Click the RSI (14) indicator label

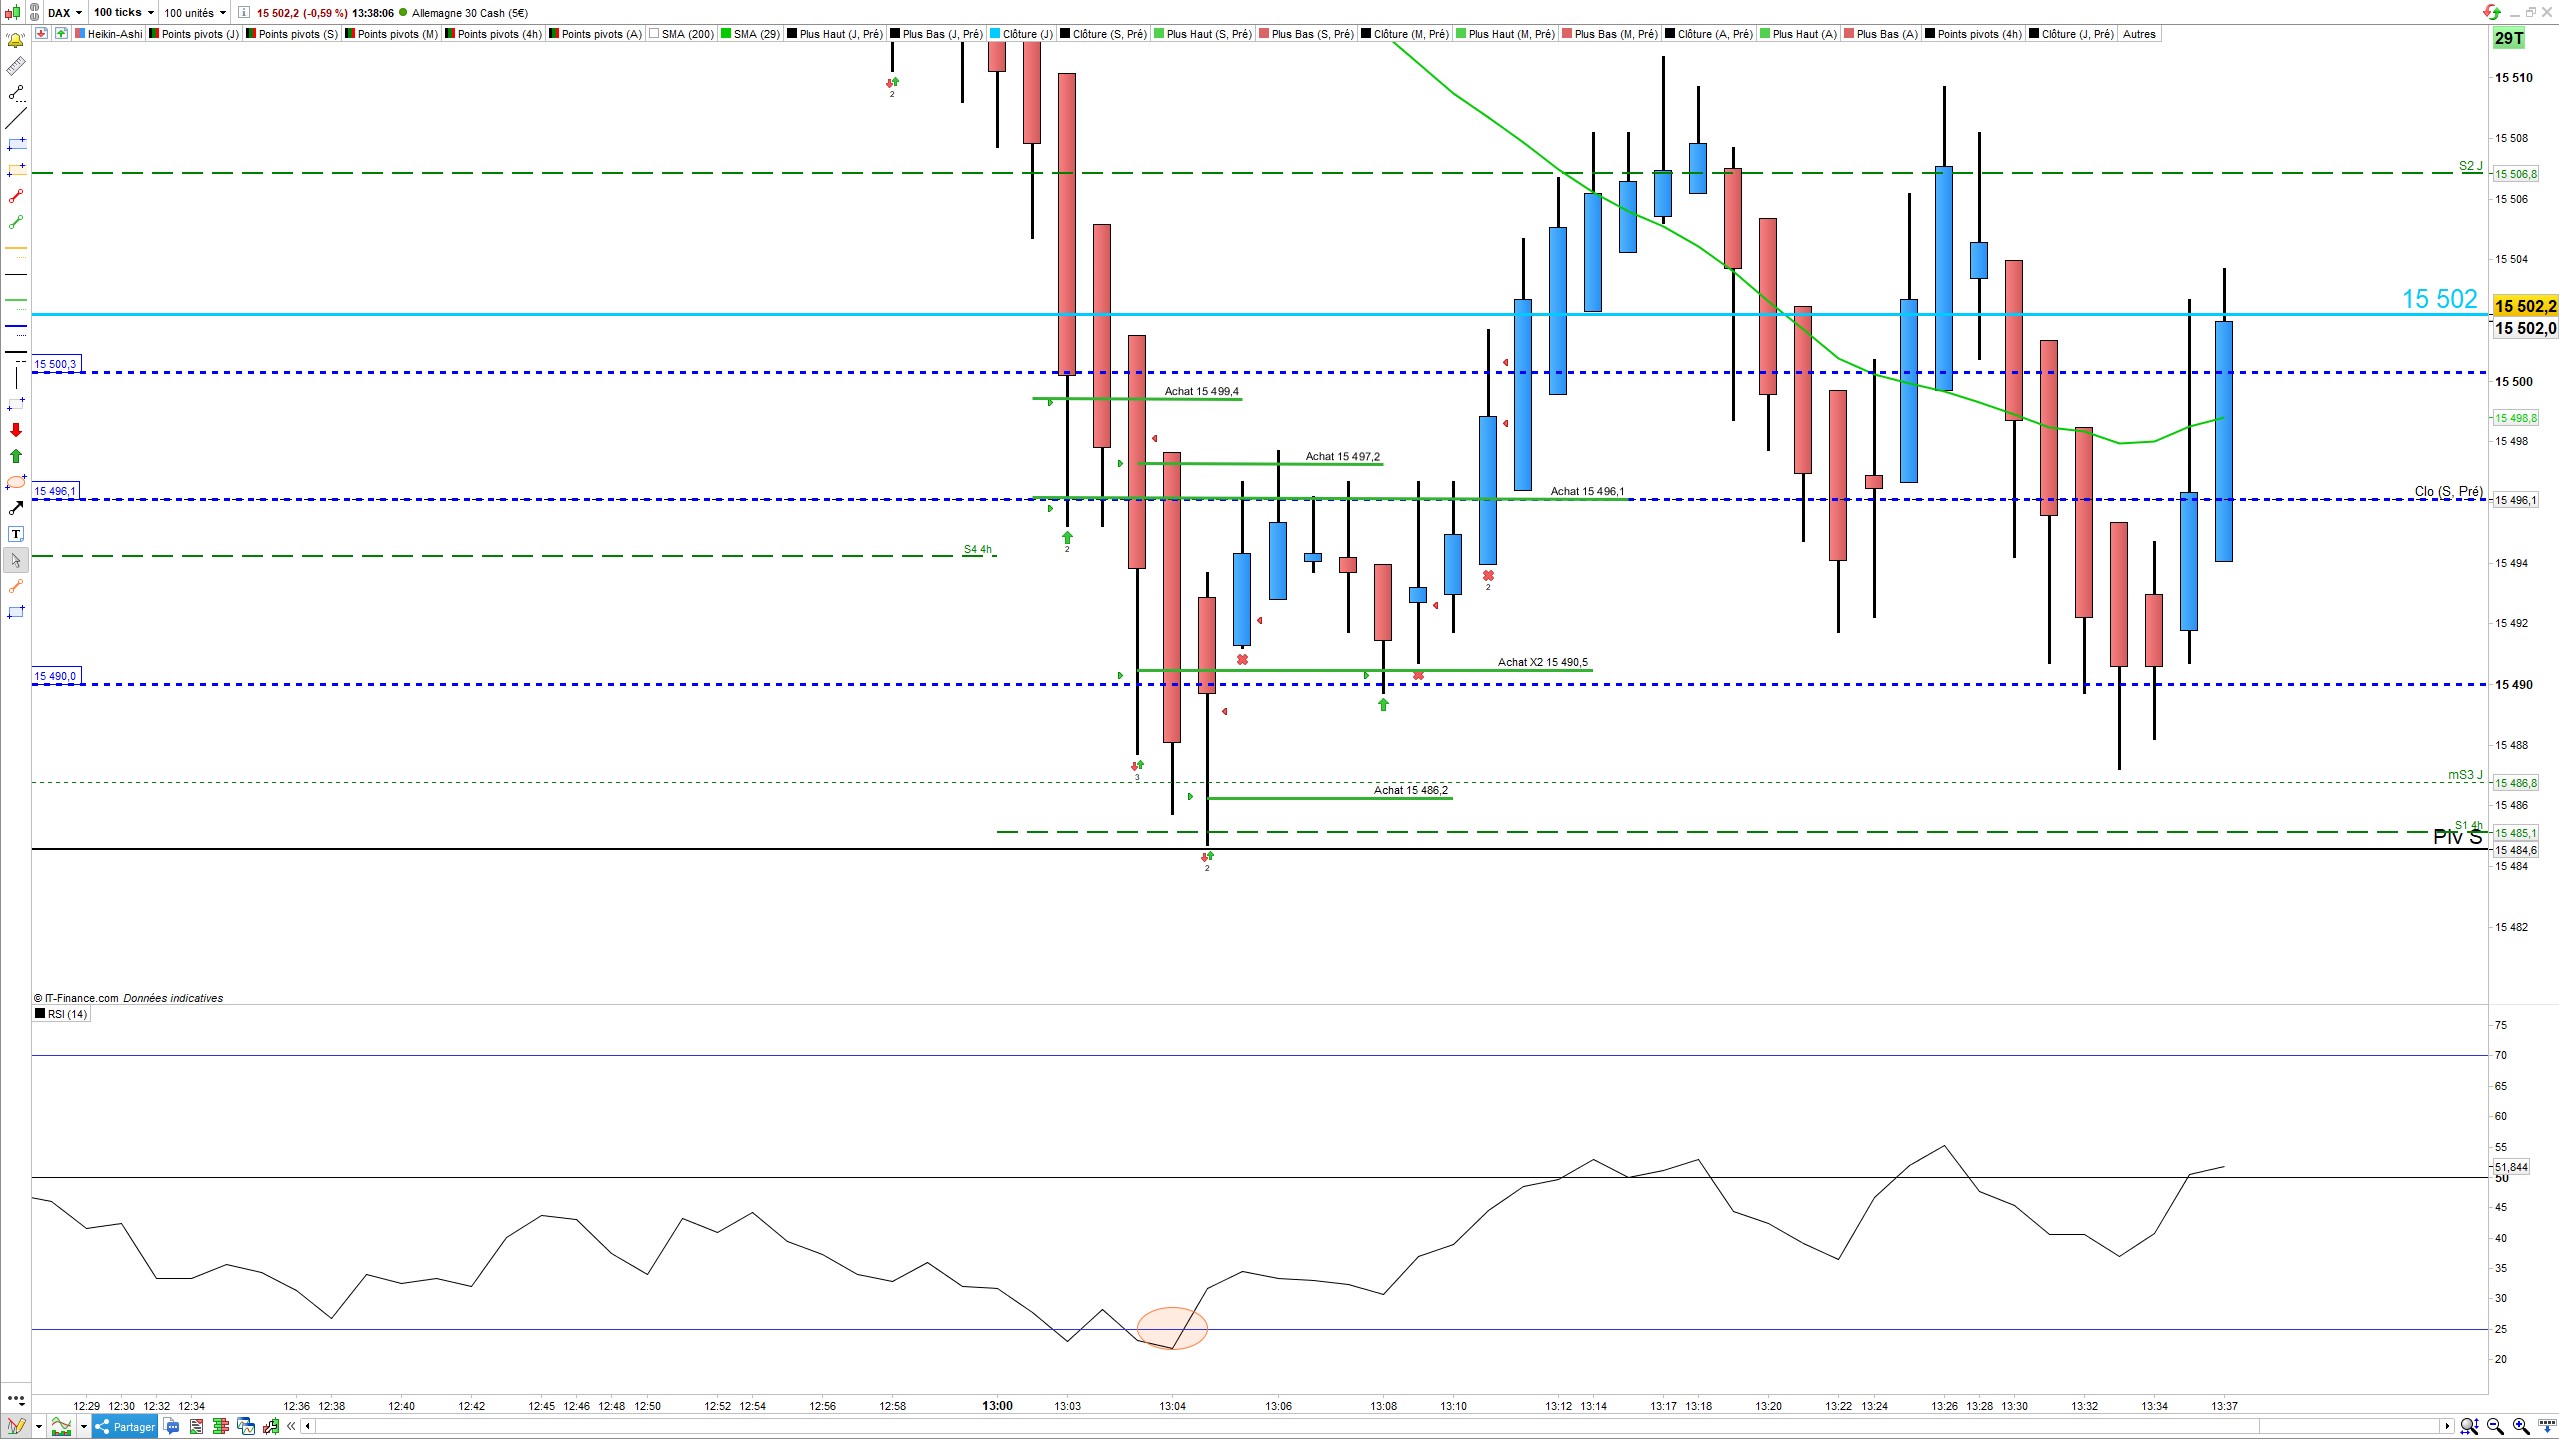point(62,1014)
